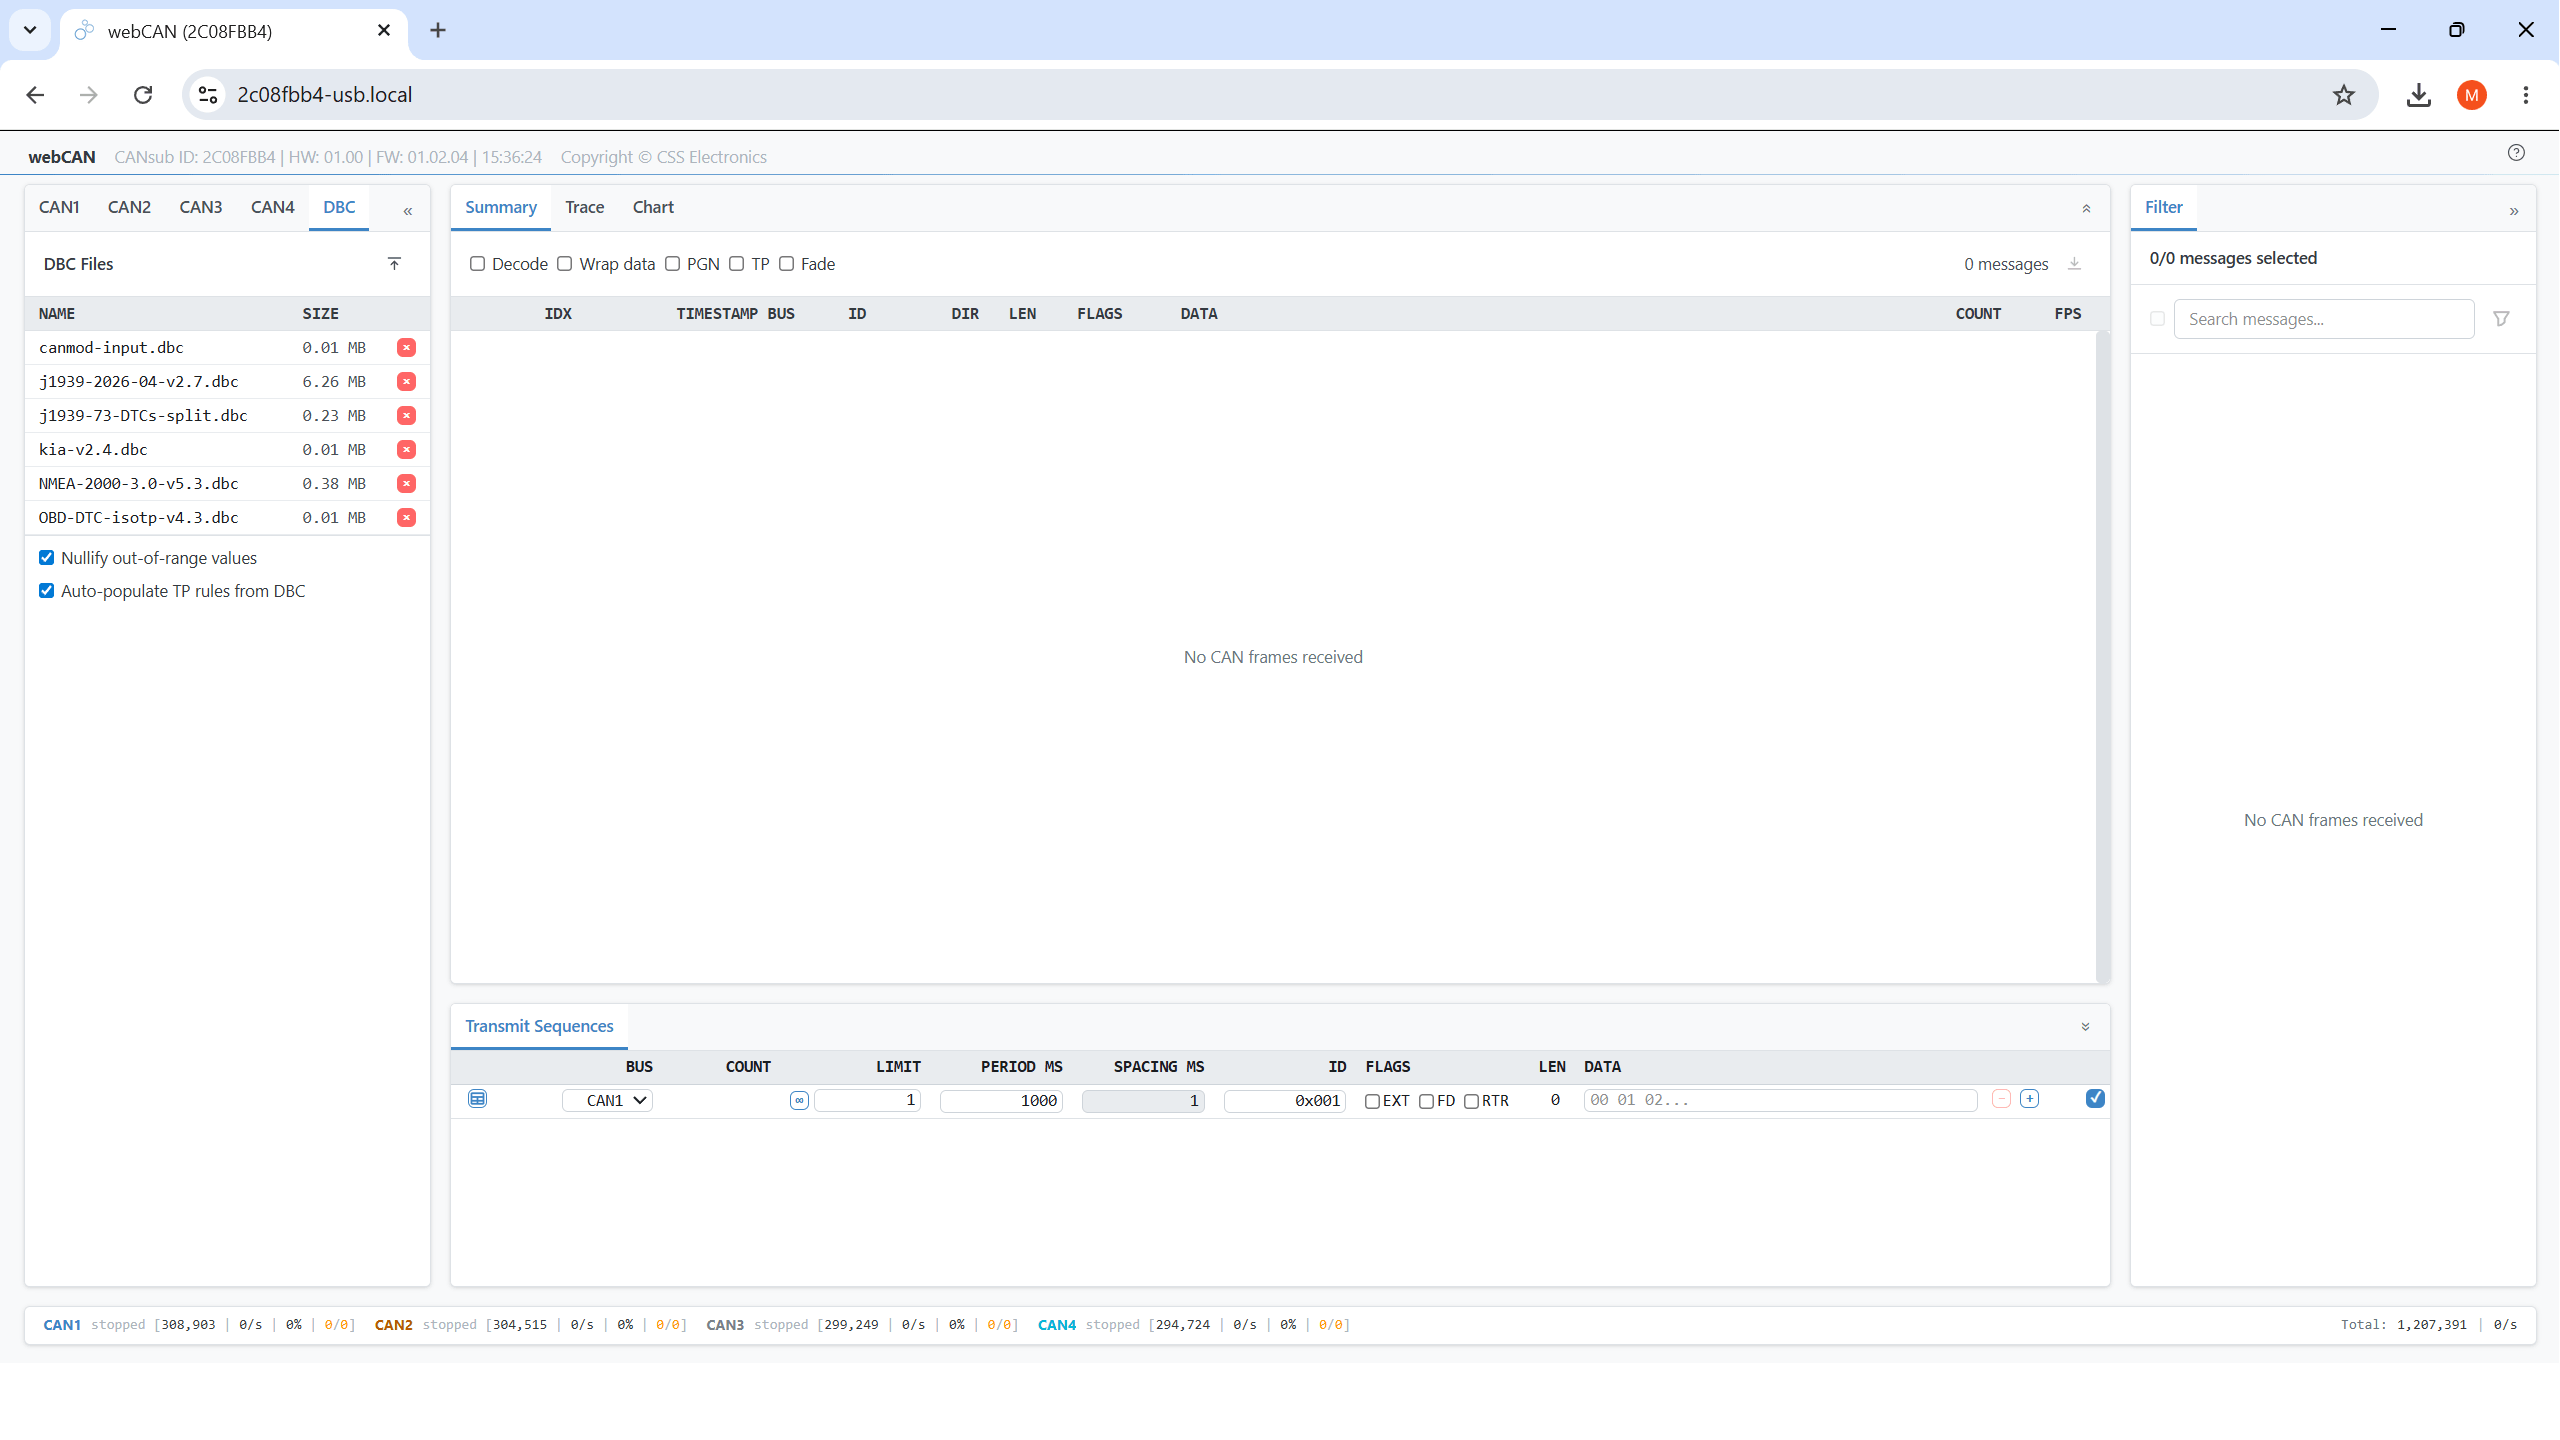Select all messages checkbox in Filter
This screenshot has width=2560, height=1440.
[2157, 319]
